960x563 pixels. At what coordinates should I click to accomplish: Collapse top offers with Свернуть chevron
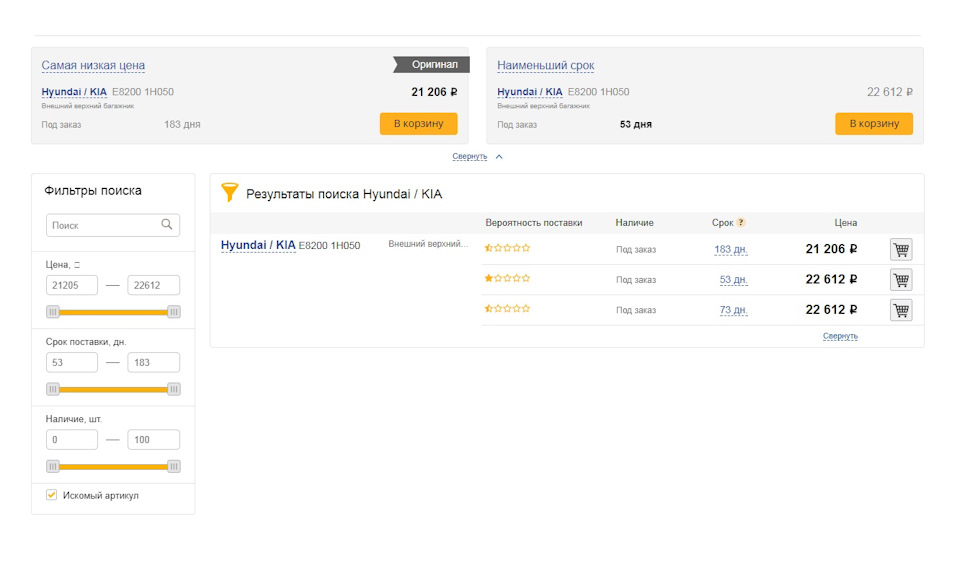click(x=478, y=157)
